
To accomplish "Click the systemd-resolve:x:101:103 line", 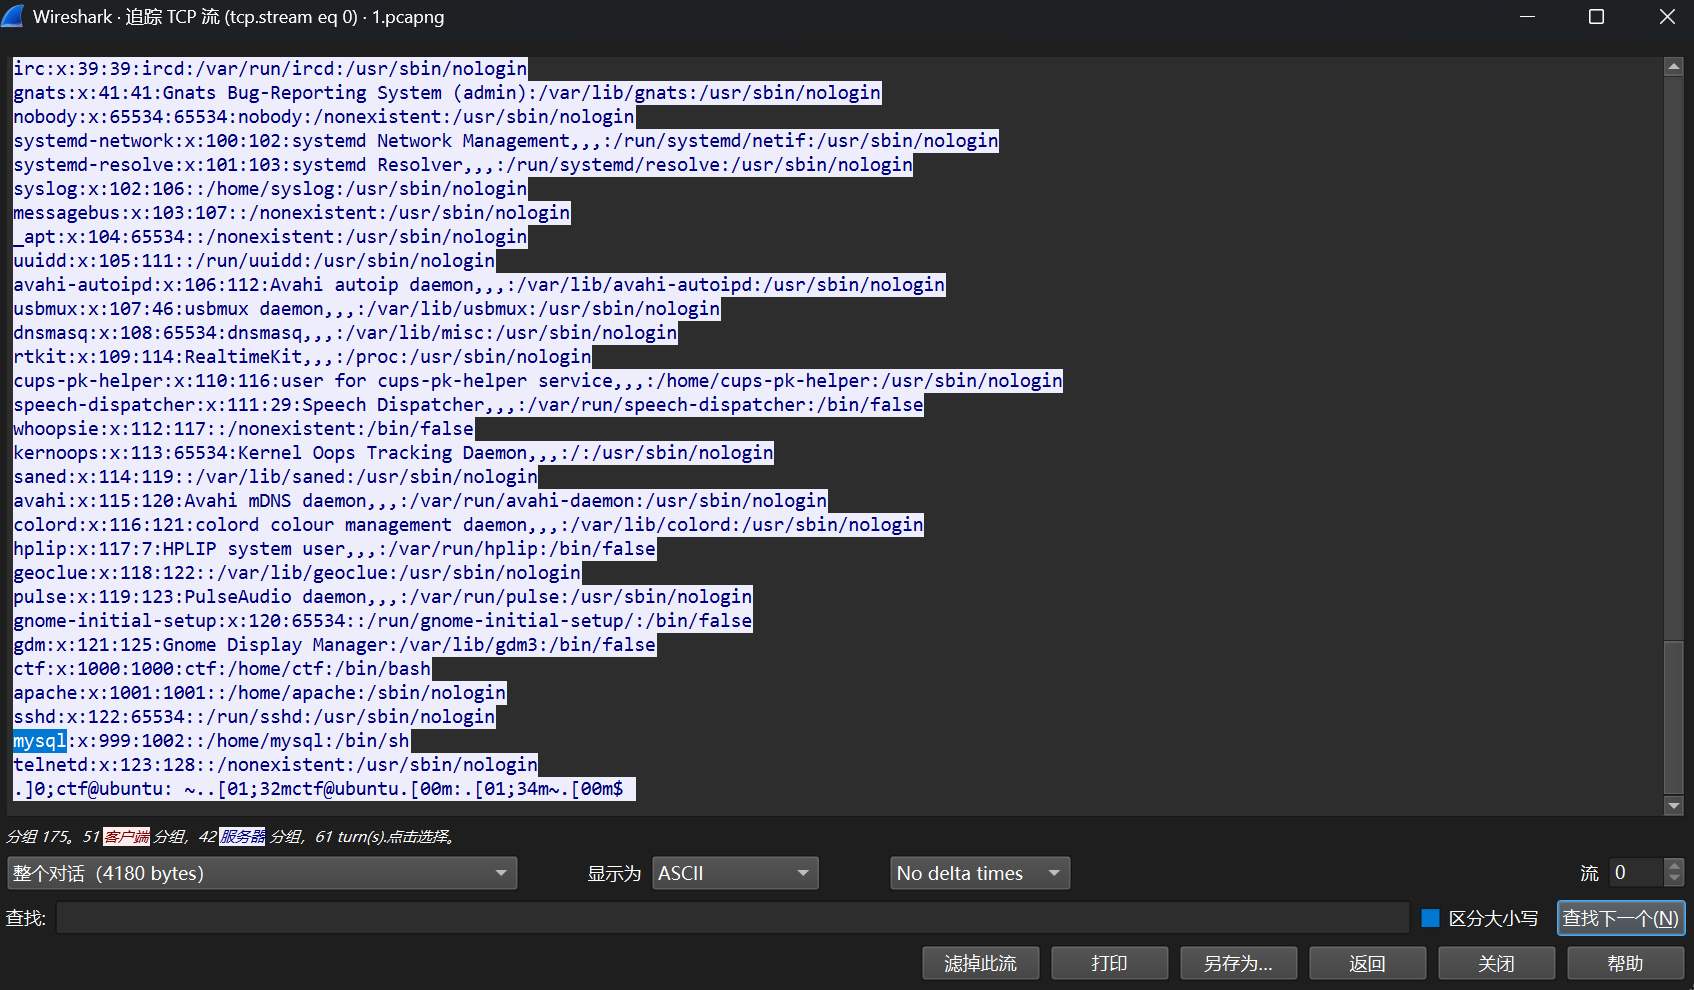I will [463, 165].
